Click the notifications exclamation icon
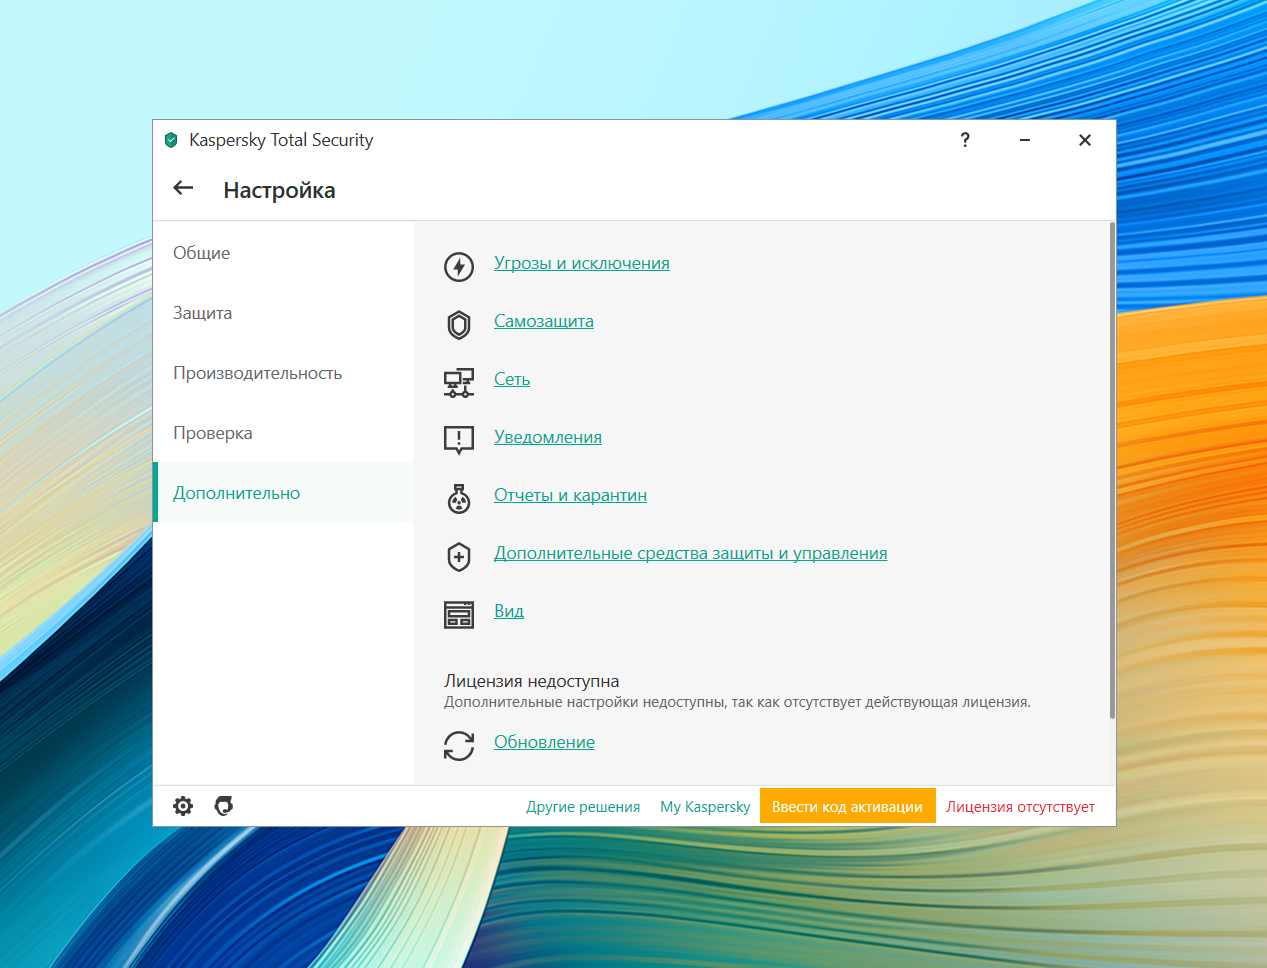 coord(459,440)
